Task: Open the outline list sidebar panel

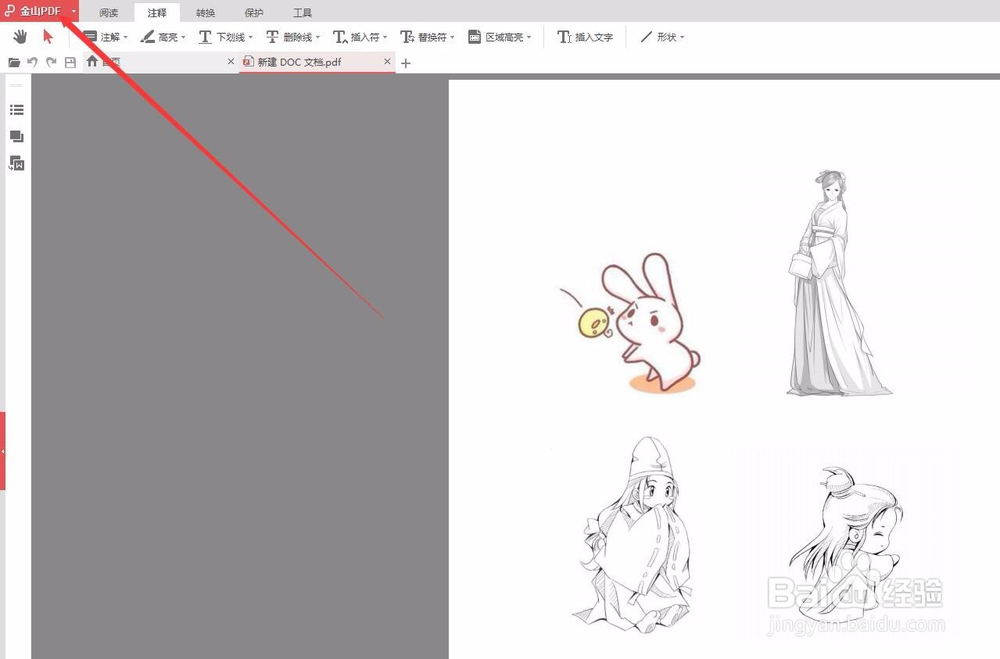Action: pyautogui.click(x=17, y=110)
